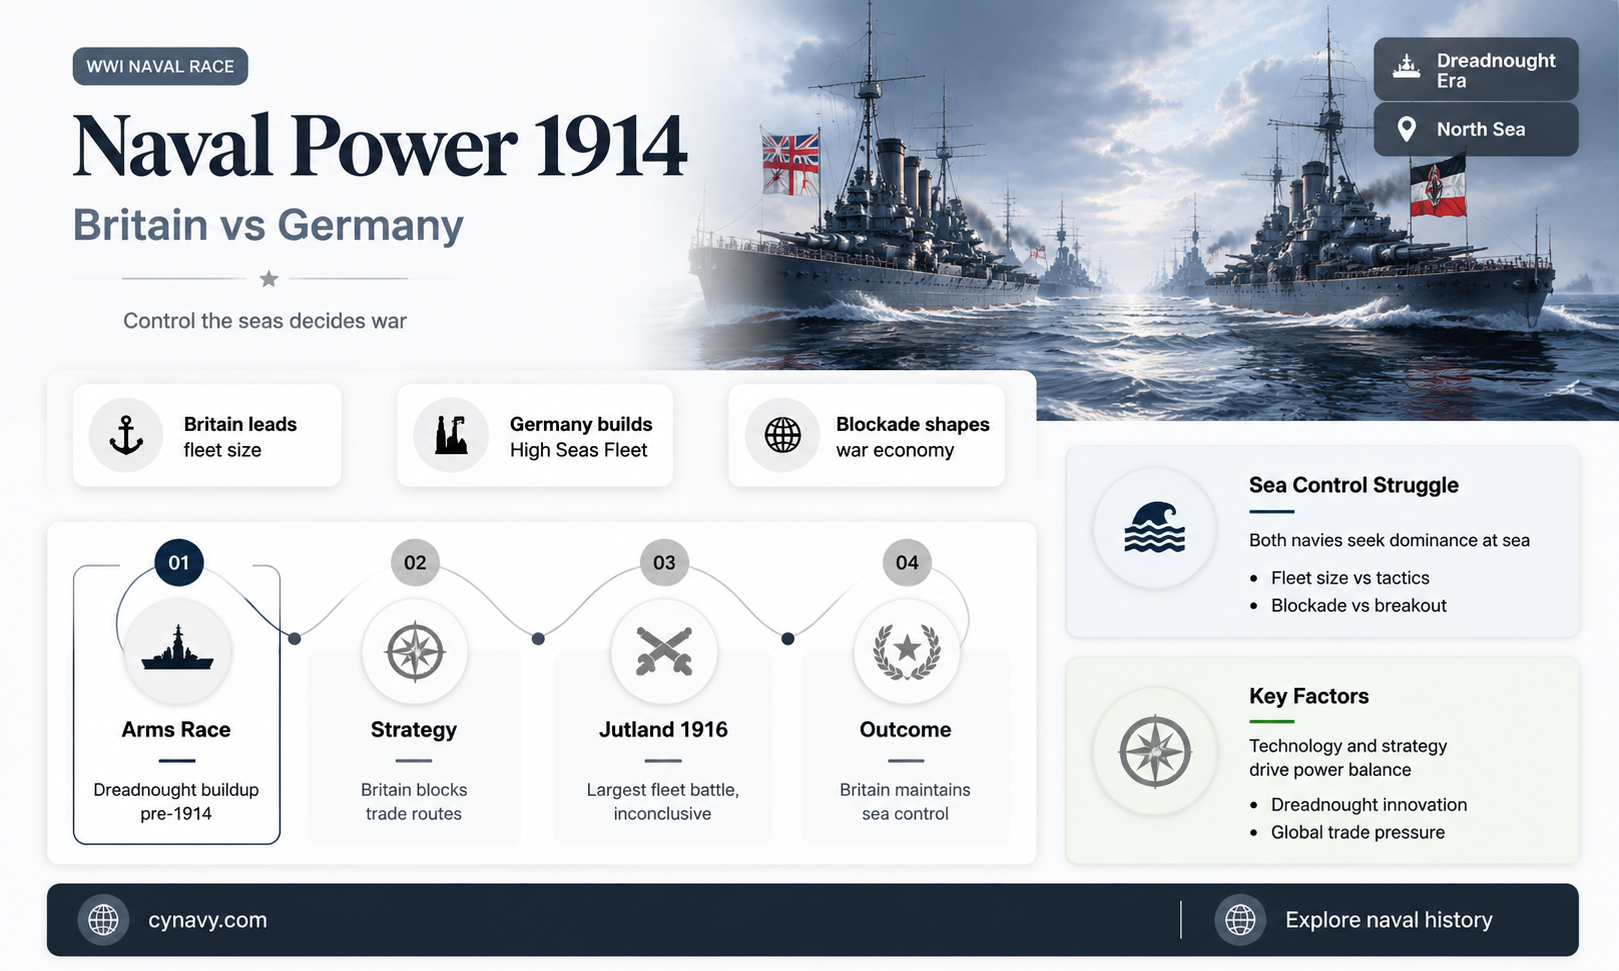Select the Jutland 1916 heading
The image size is (1619, 971).
pyautogui.click(x=663, y=730)
